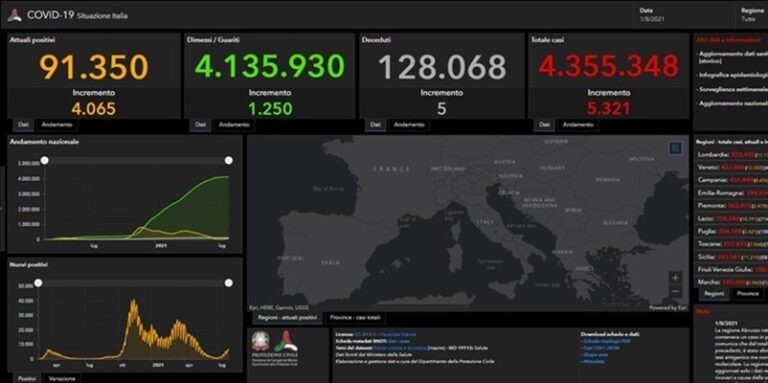Click the Protezione Civile logo in header
Screen dimensions: 768x383
click(14, 15)
